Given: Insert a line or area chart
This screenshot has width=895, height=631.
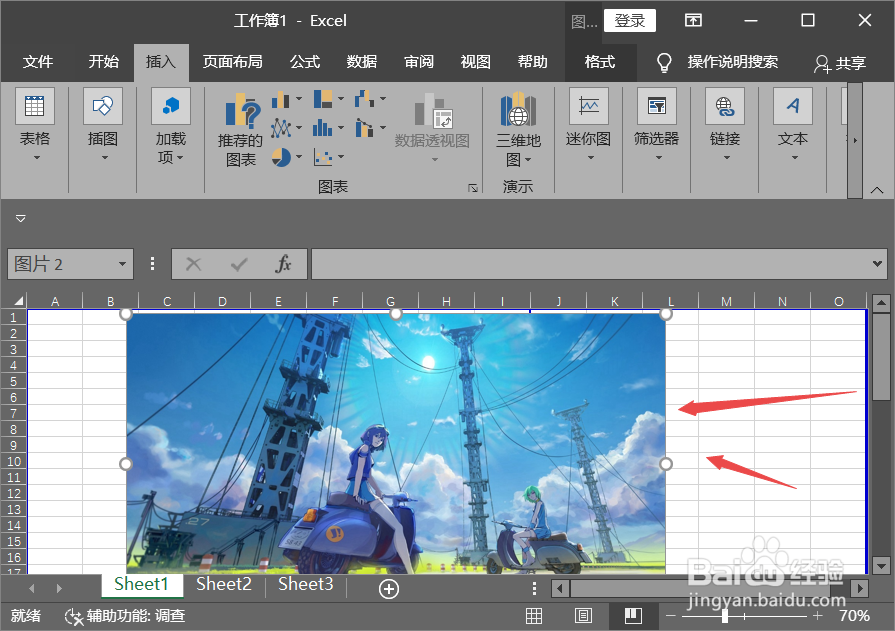Looking at the screenshot, I should [x=280, y=128].
